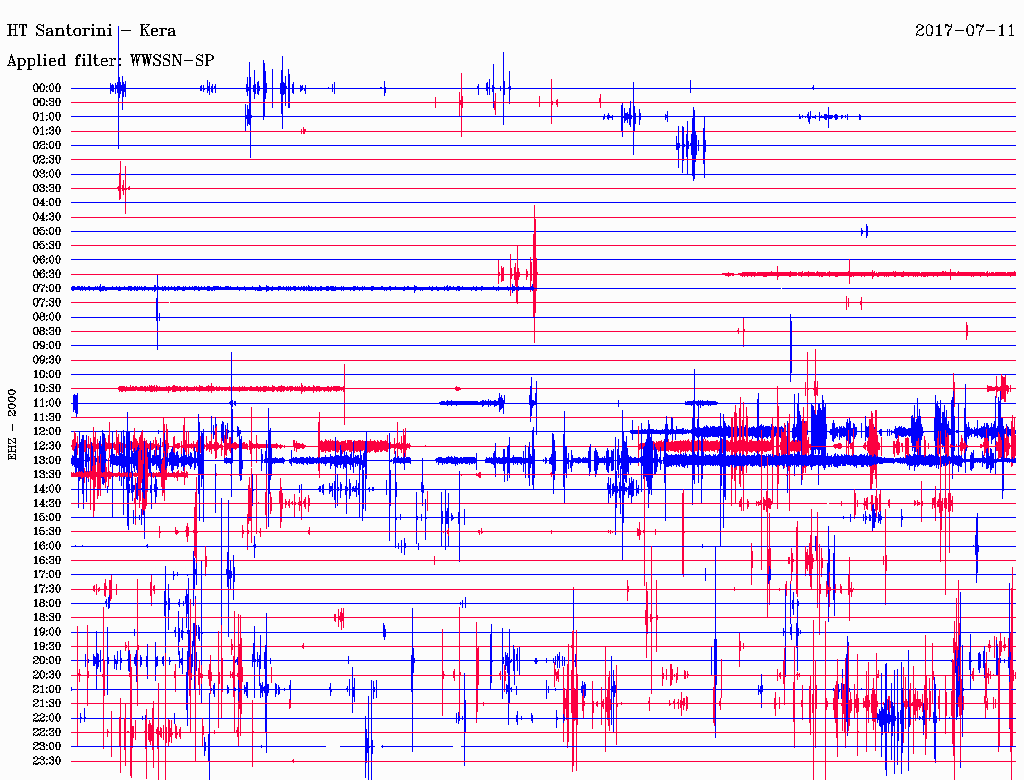The image size is (1024, 780).
Task: Select the 19:00 time row label
Action: 47,632
